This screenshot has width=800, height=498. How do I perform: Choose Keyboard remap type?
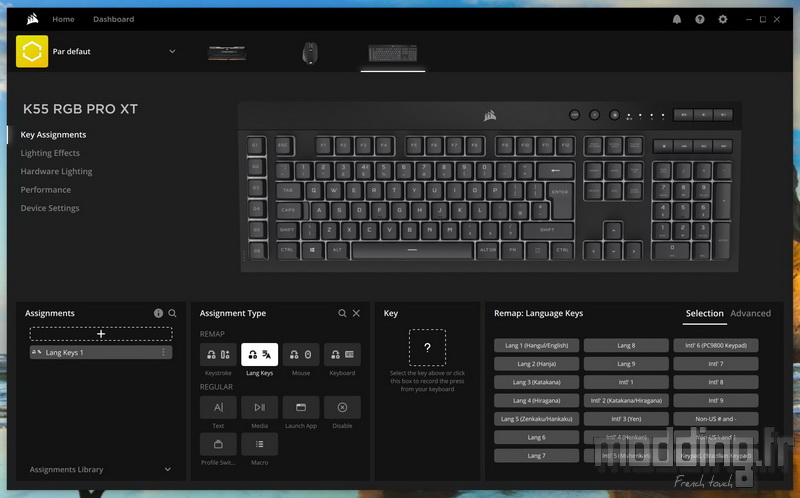coord(342,355)
